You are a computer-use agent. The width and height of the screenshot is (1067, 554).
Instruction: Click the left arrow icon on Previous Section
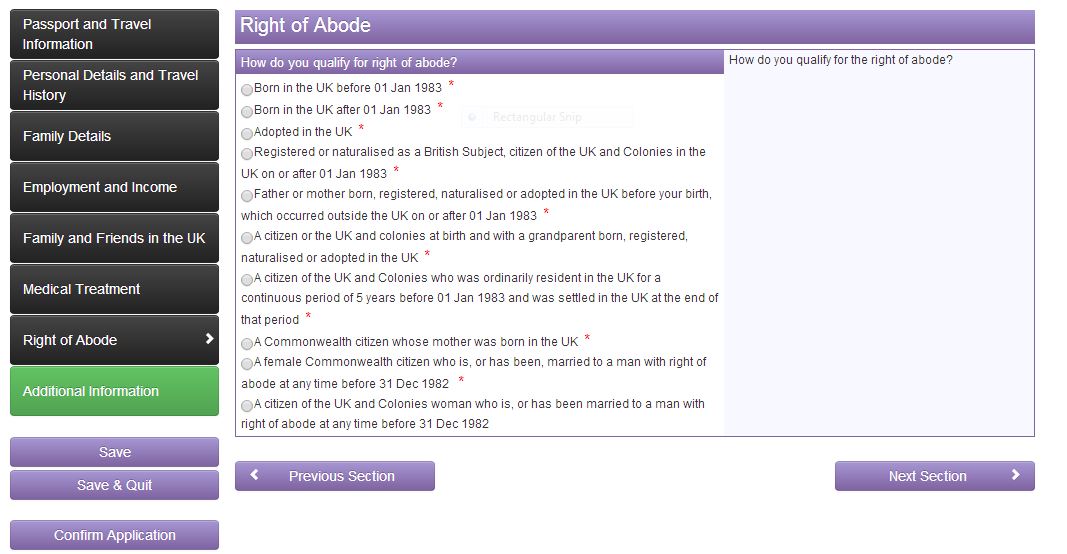(255, 475)
